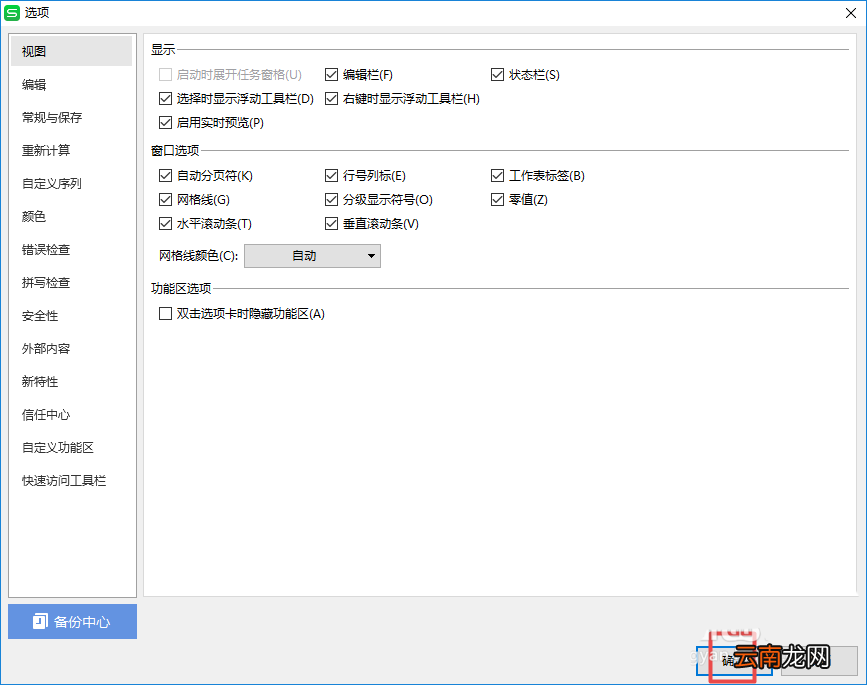
Task: Open 自定义功能区 settings
Action: click(71, 447)
